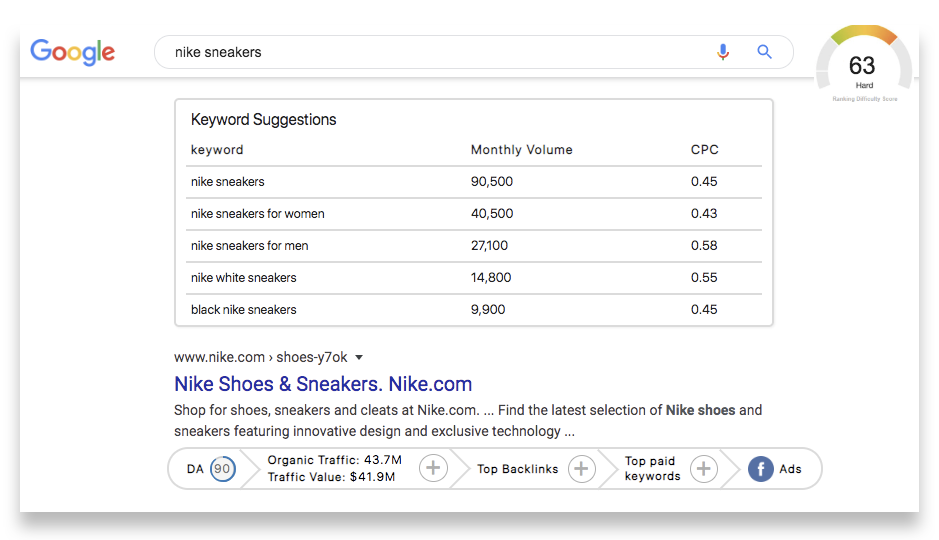Expand the dropdown arrow beside www.nike.com URL
Viewport: 939px width, 540px height.
pyautogui.click(x=359, y=357)
